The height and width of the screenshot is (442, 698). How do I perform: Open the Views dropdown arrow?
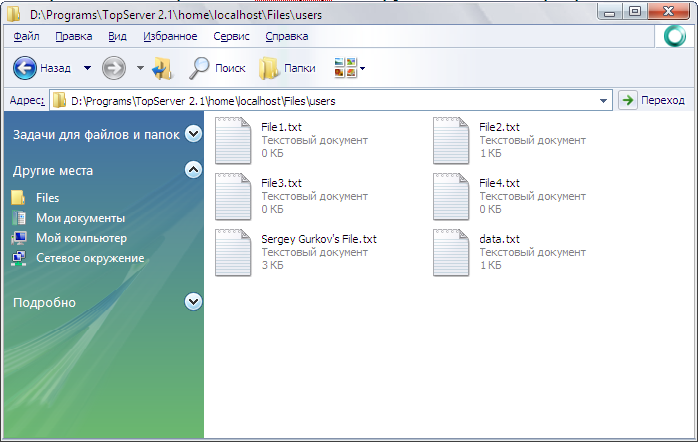362,68
